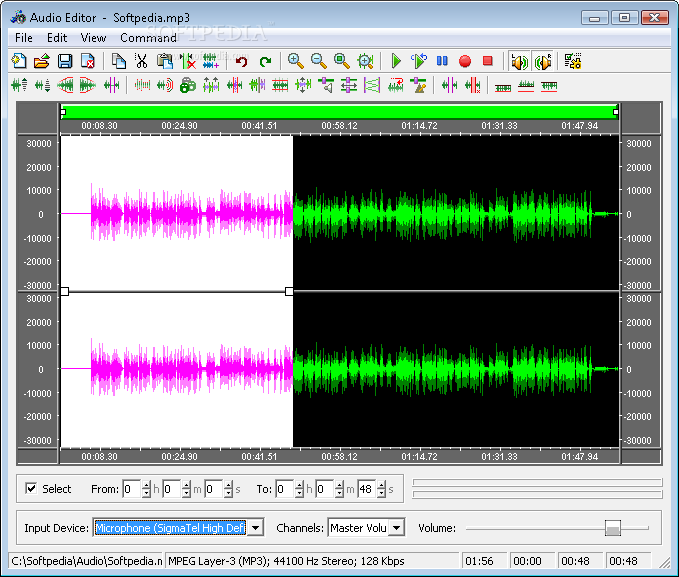Screen dimensions: 679x577
Task: Open the Command menu
Action: tap(149, 38)
